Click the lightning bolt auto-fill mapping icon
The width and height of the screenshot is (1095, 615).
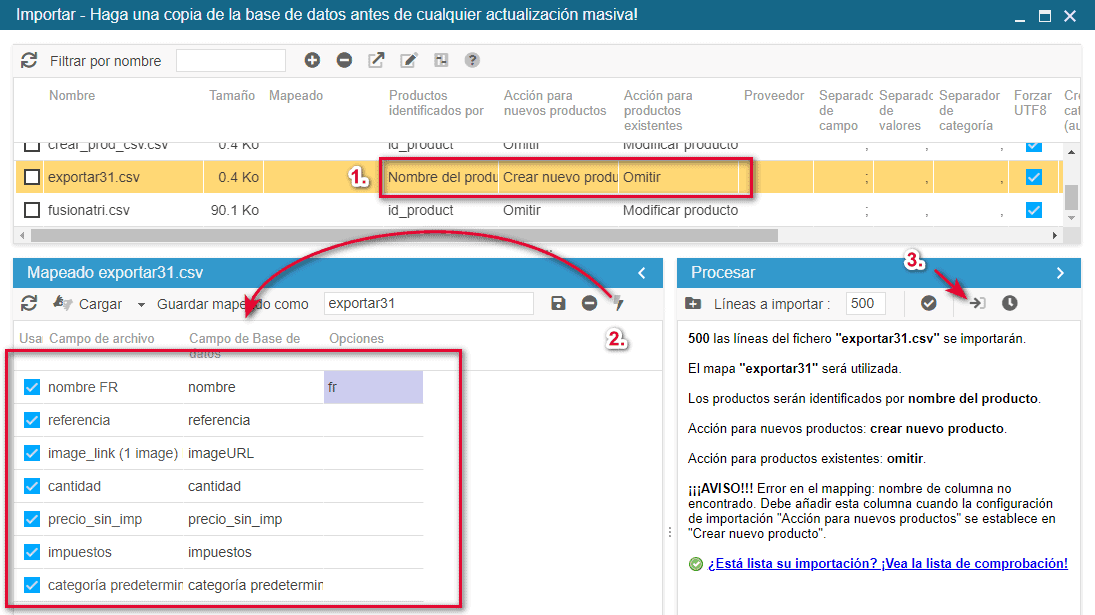click(618, 303)
